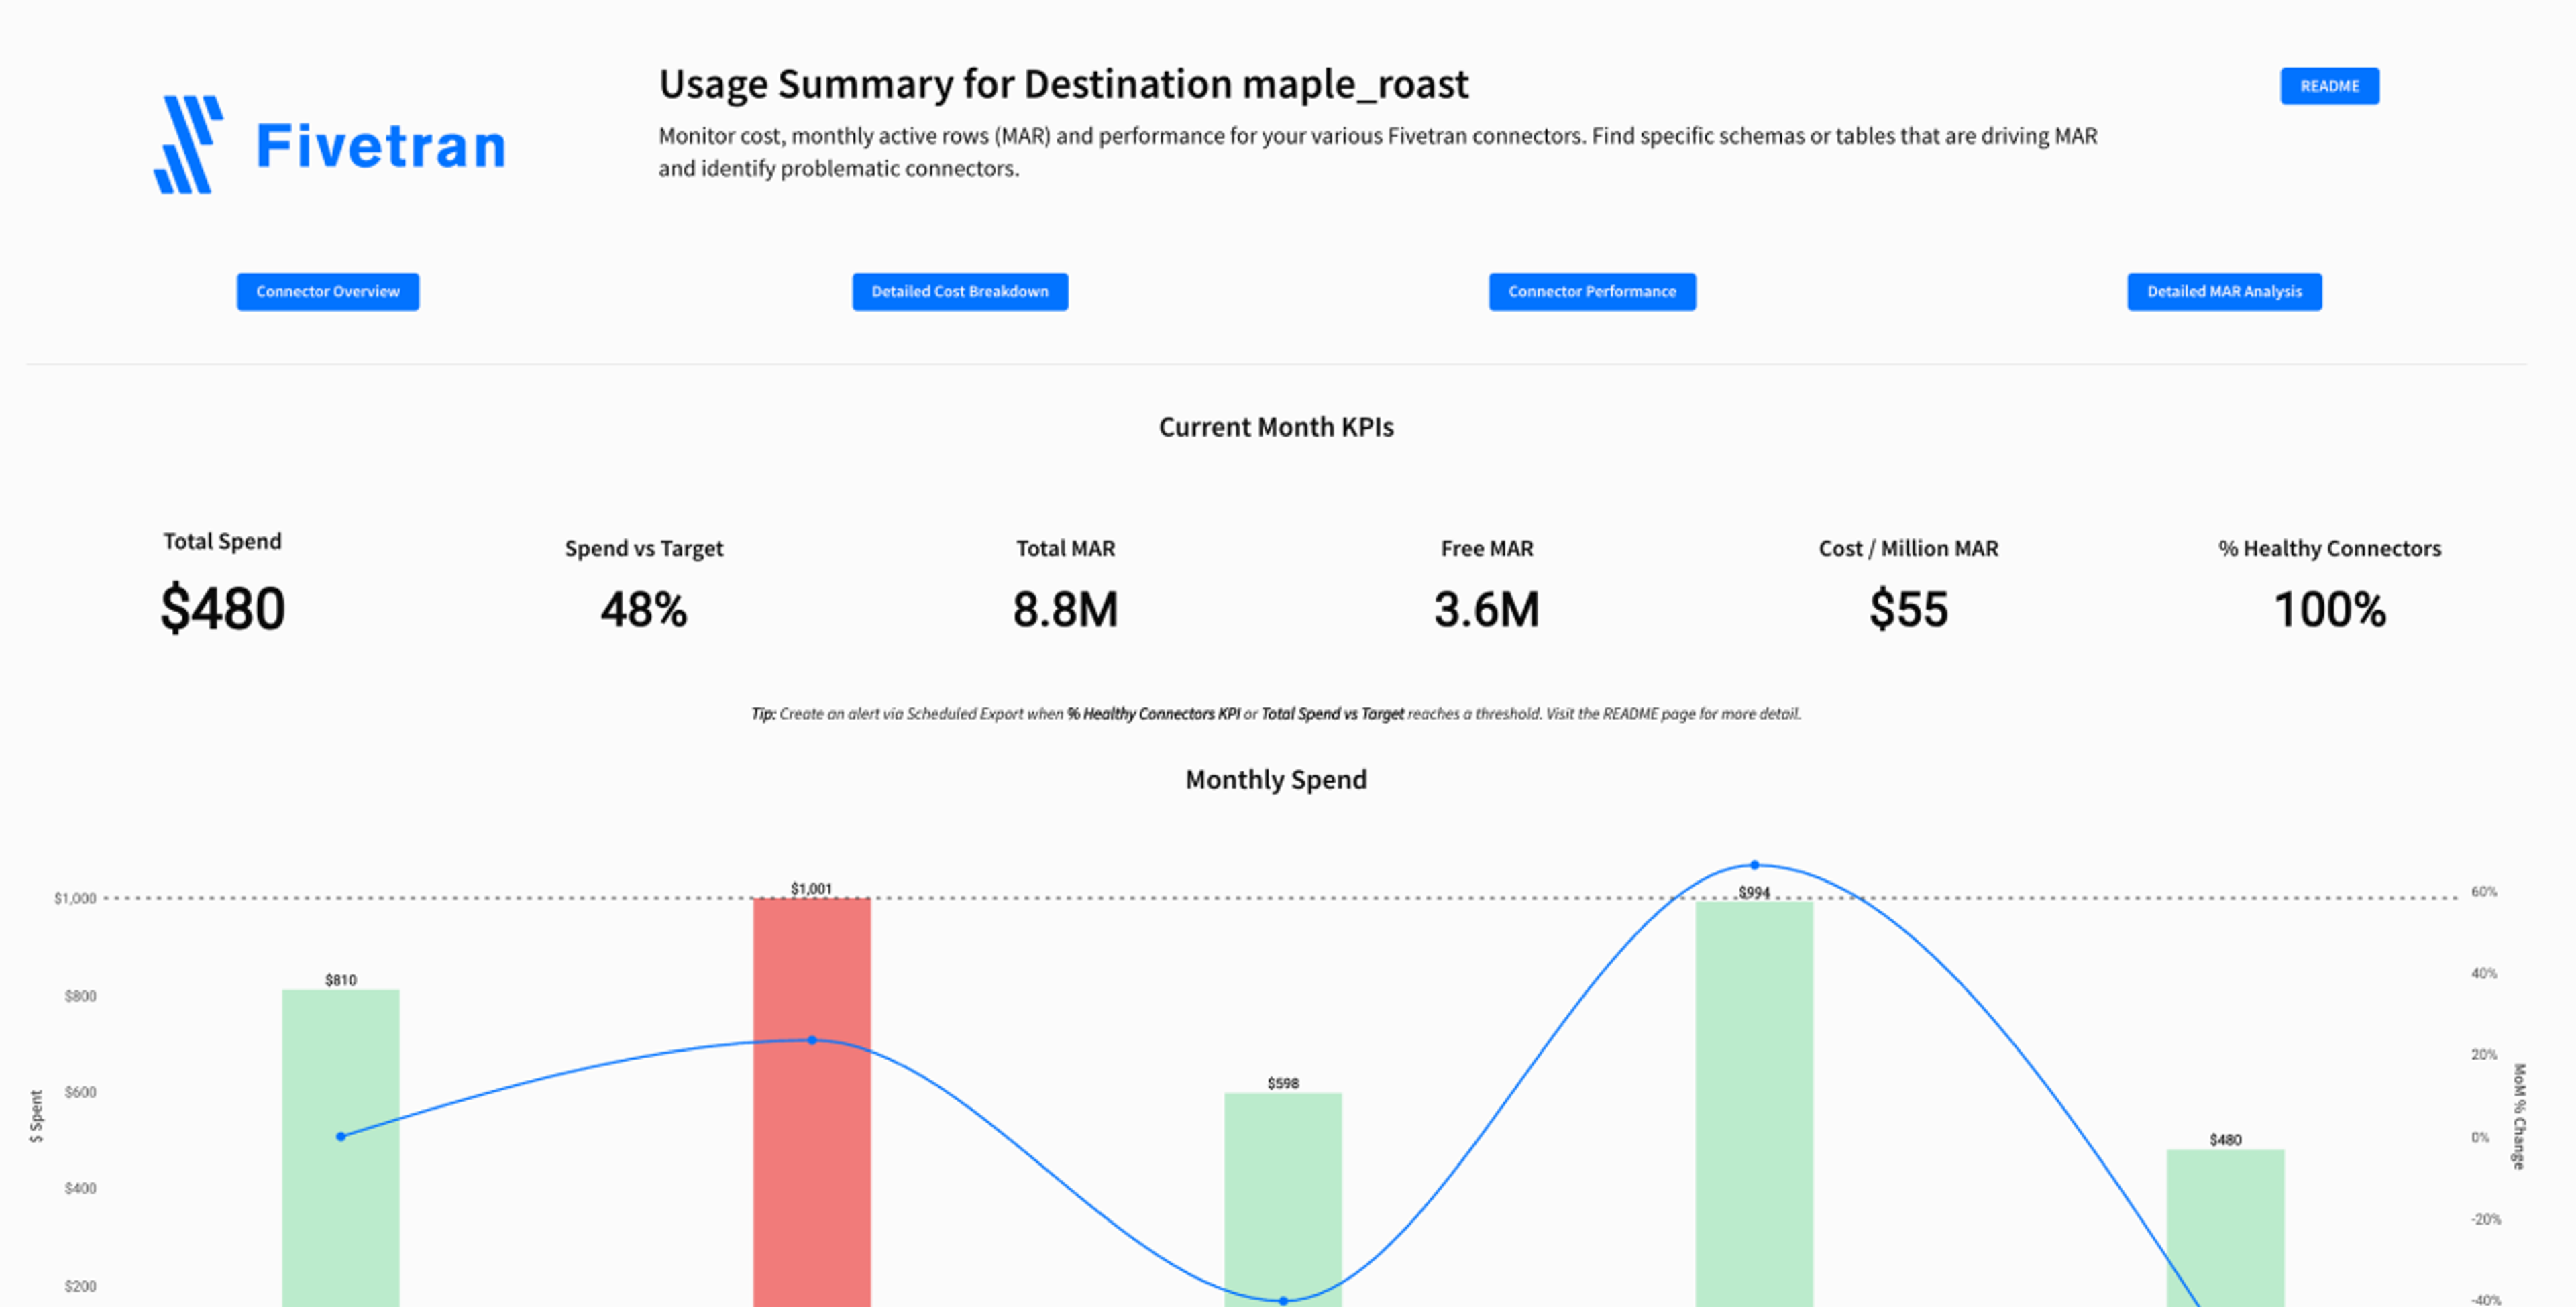
Task: Click the green $598 spend bar
Action: pyautogui.click(x=1283, y=1200)
